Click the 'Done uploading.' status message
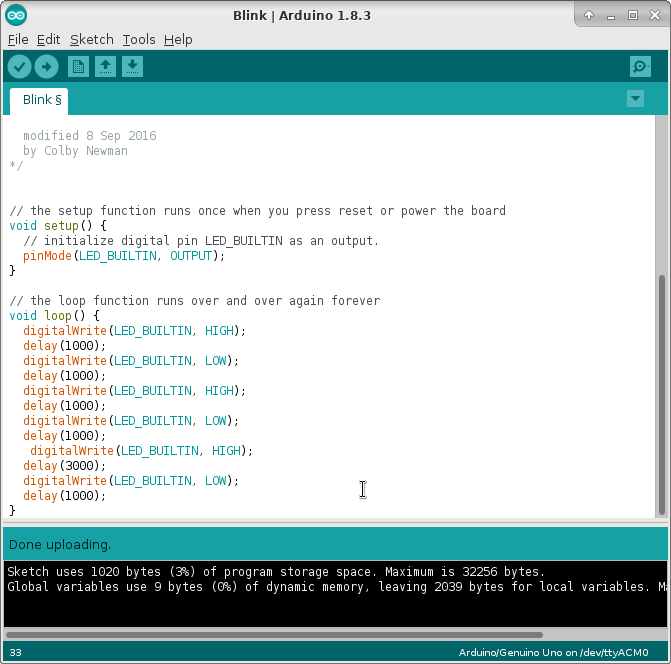Image resolution: width=671 pixels, height=664 pixels. (x=60, y=545)
